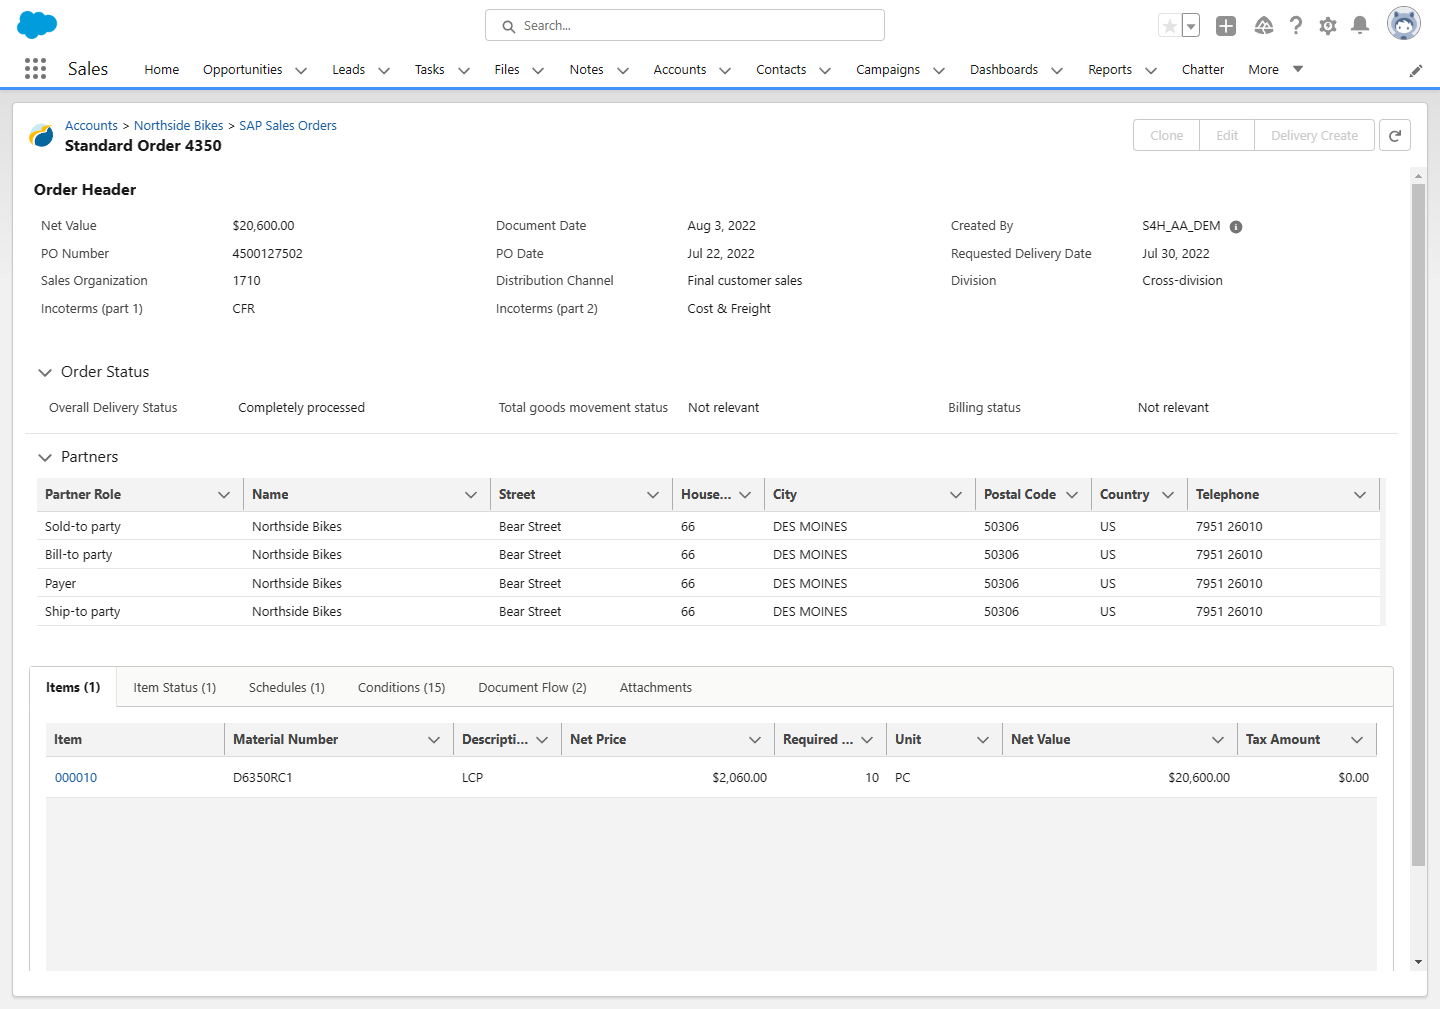Open the Campaigns tab
This screenshot has width=1440, height=1009.
coord(888,69)
